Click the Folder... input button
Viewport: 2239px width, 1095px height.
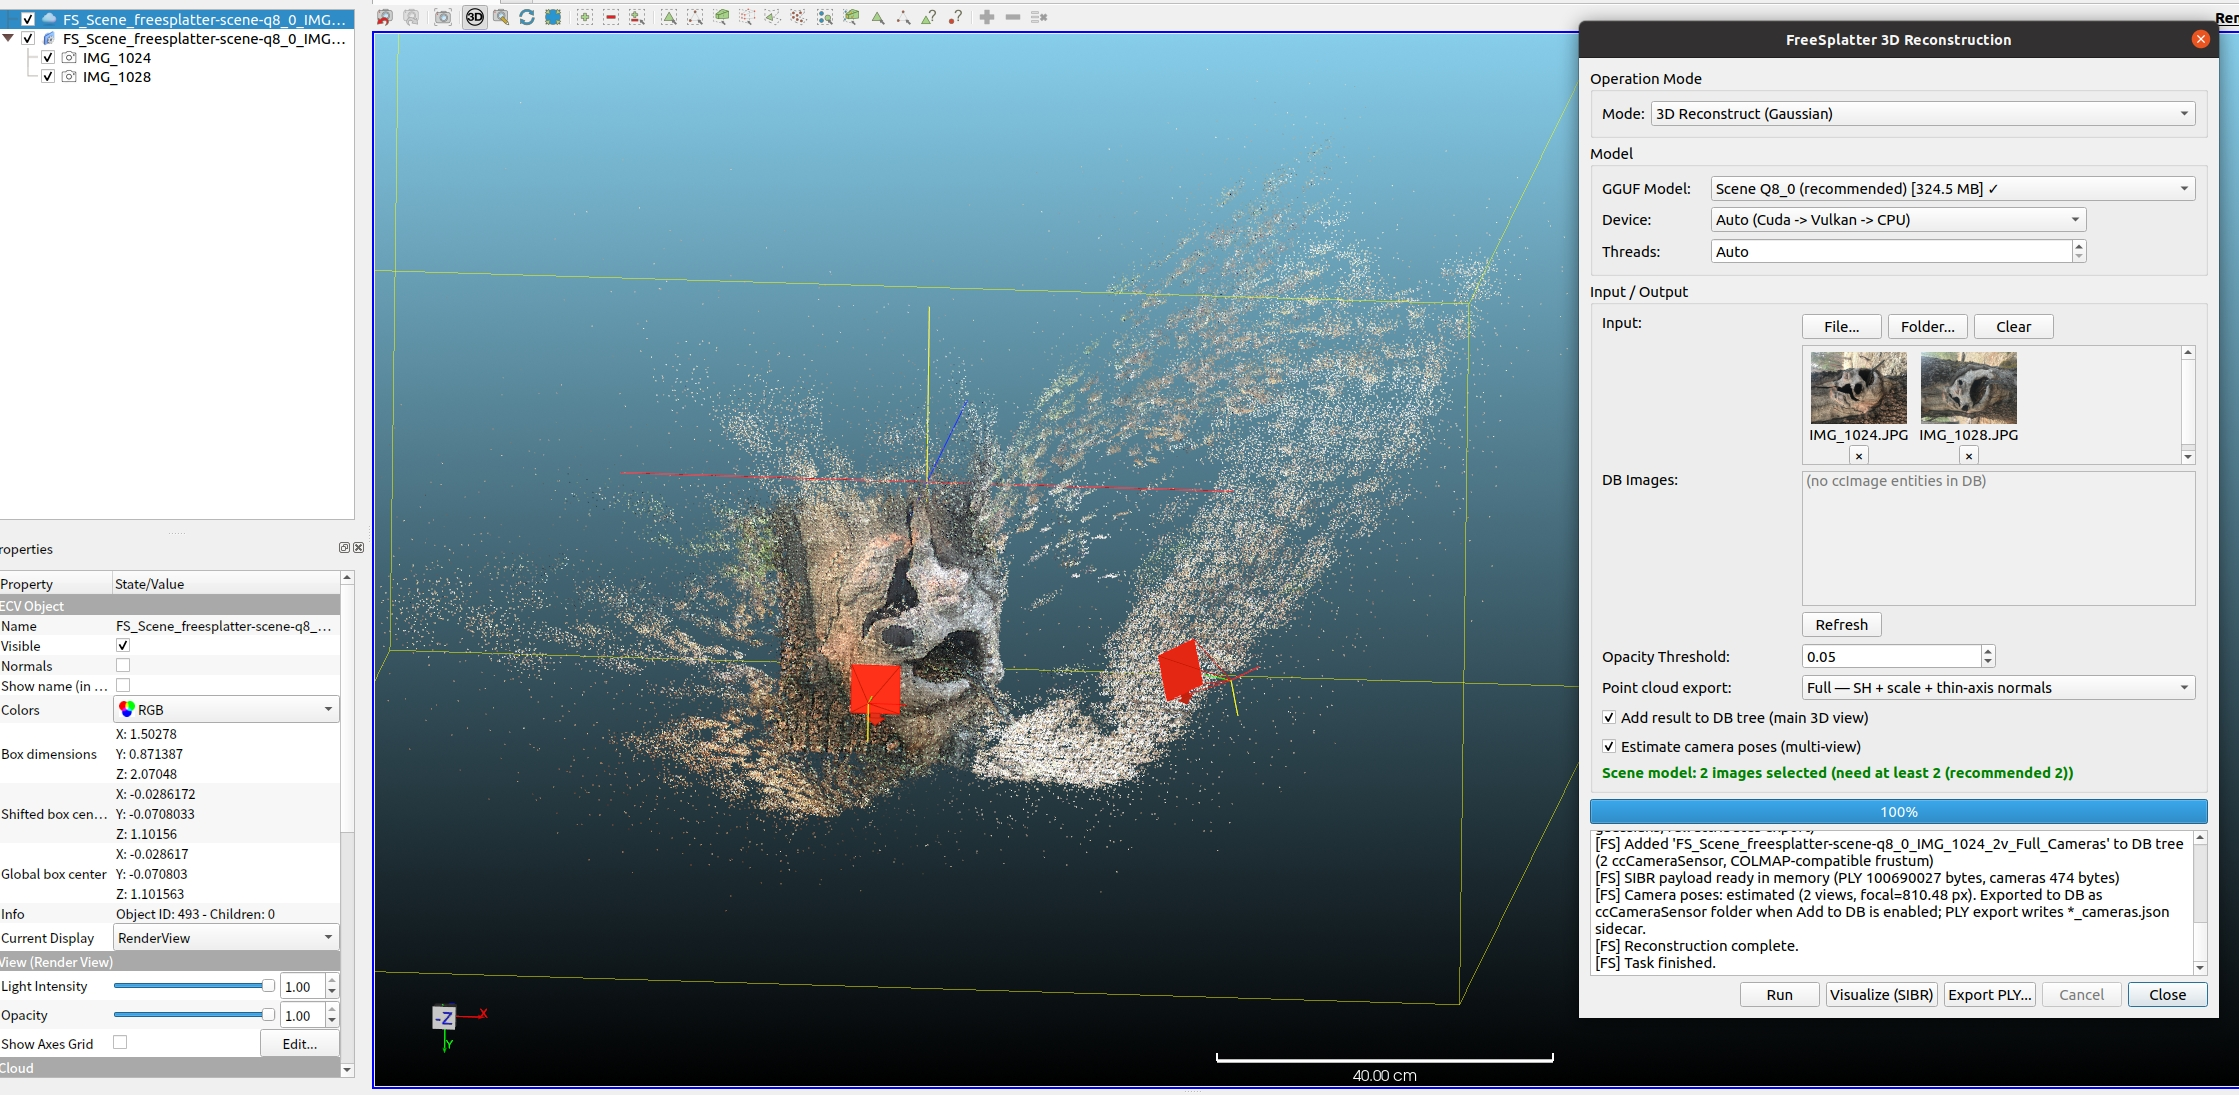coord(1927,327)
